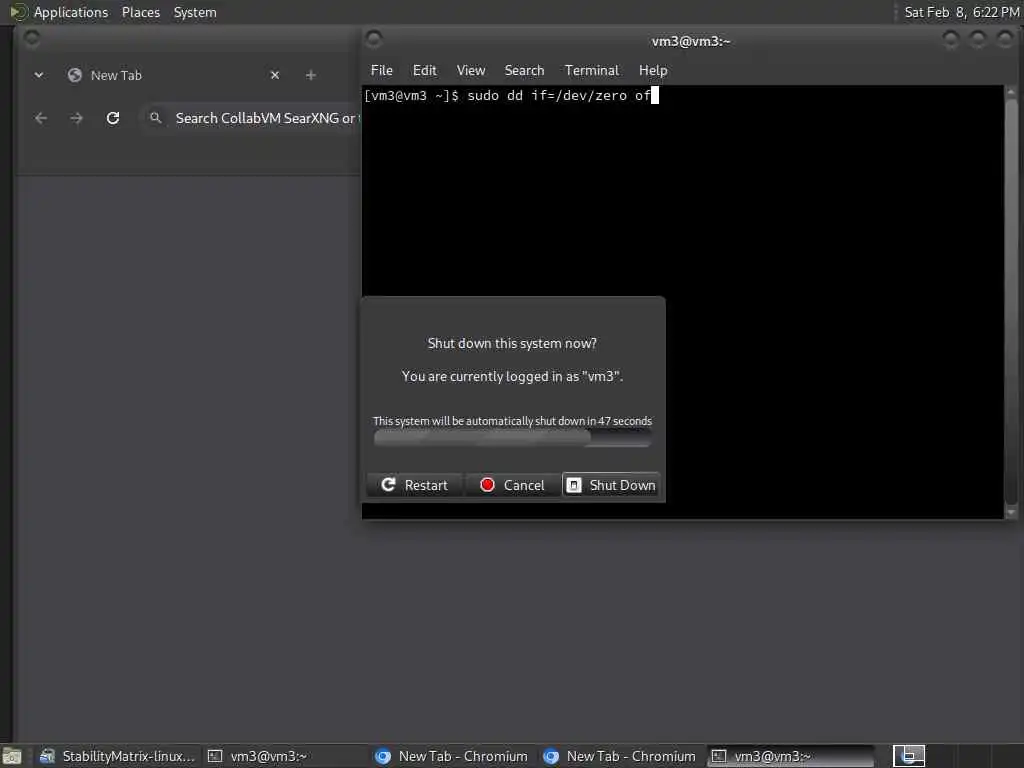Switch to StabilityMatrix-linux taskbar entry

tap(117, 756)
